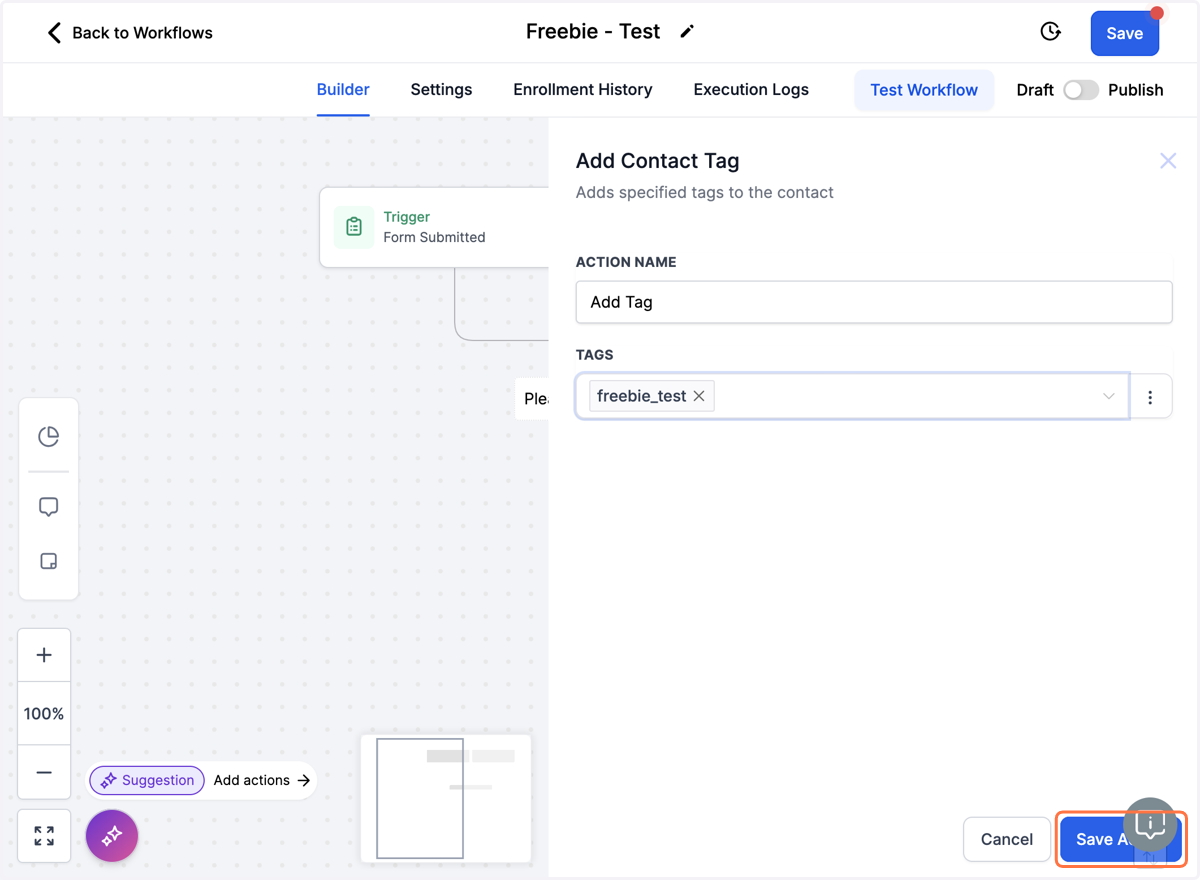Click the pencil icon to rename workflow
Viewport: 1200px width, 880px height.
point(687,32)
